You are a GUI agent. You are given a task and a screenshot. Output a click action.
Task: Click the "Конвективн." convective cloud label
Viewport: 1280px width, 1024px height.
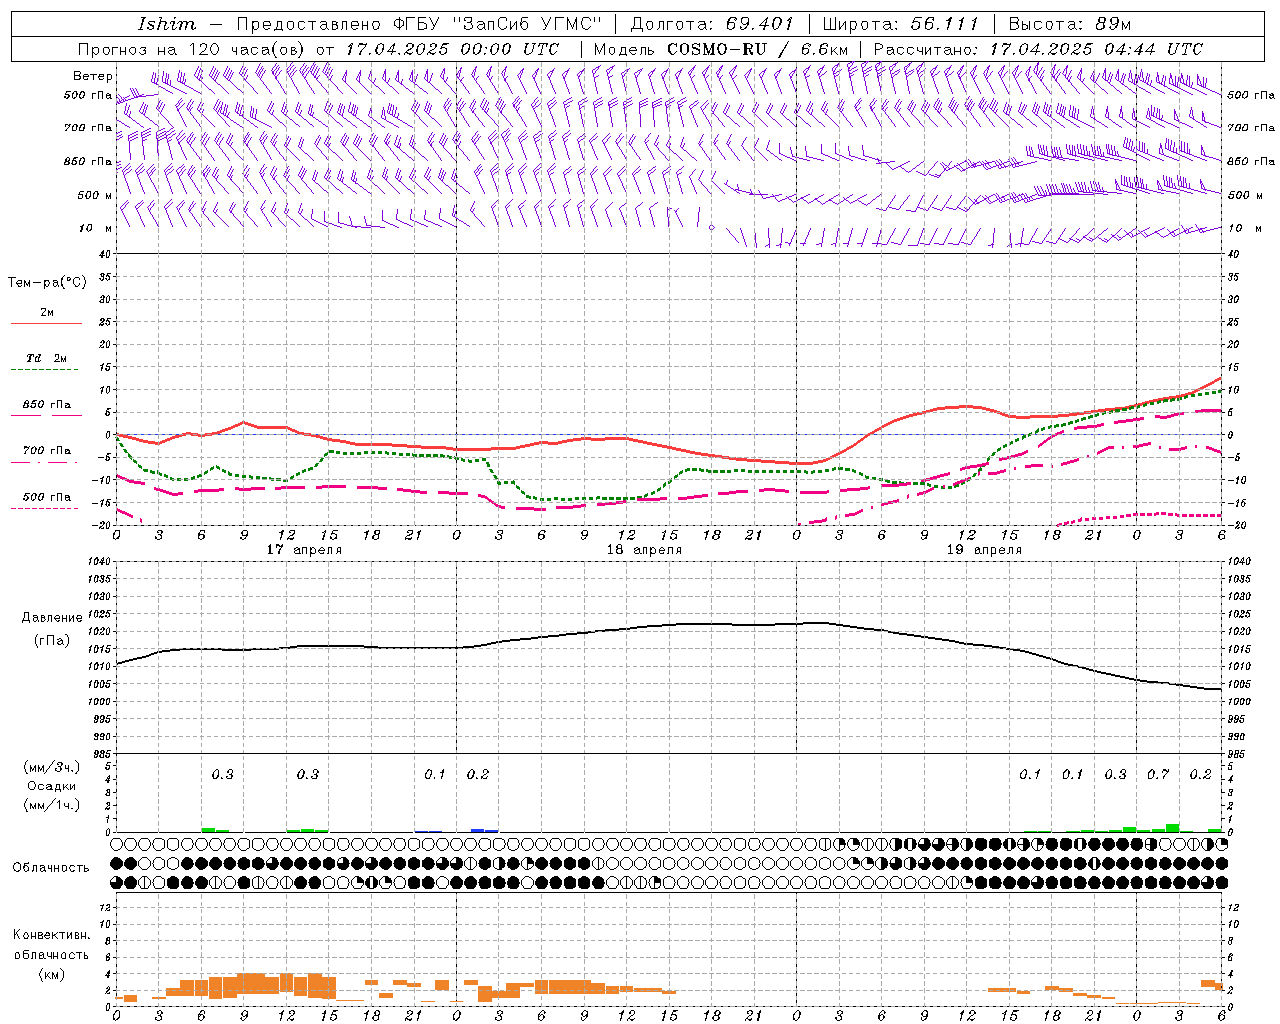coord(51,935)
